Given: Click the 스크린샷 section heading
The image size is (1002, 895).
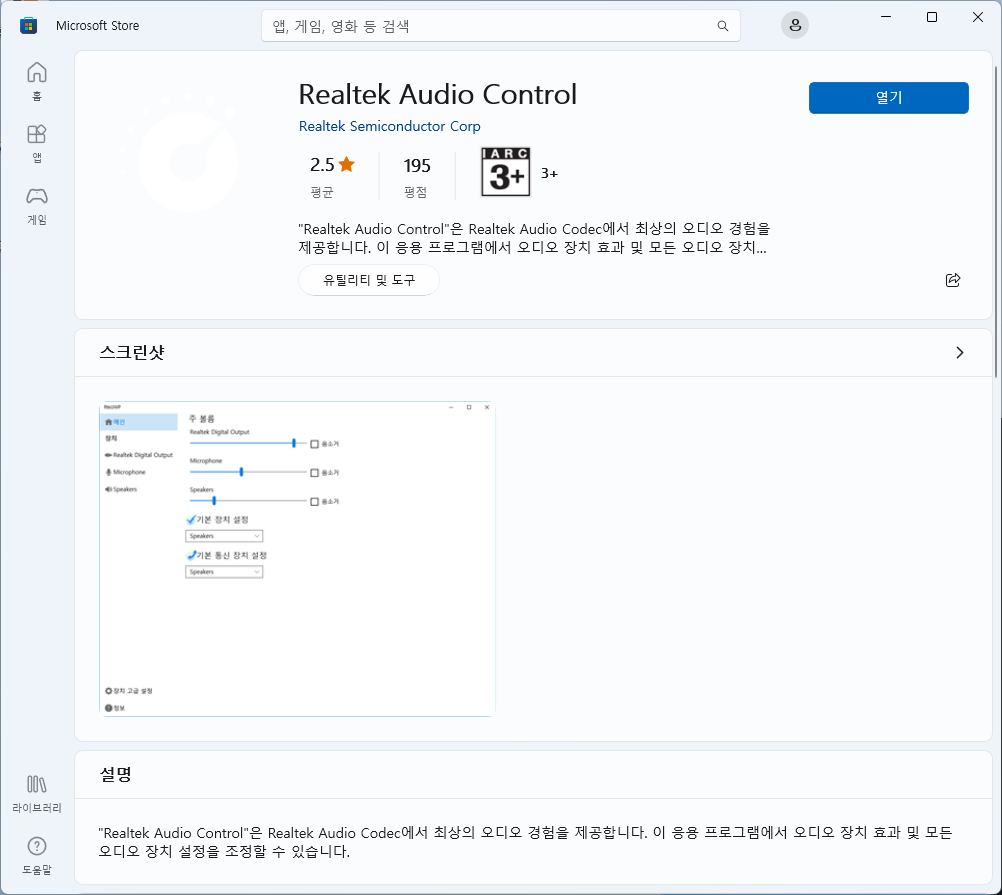Looking at the screenshot, I should tap(132, 352).
